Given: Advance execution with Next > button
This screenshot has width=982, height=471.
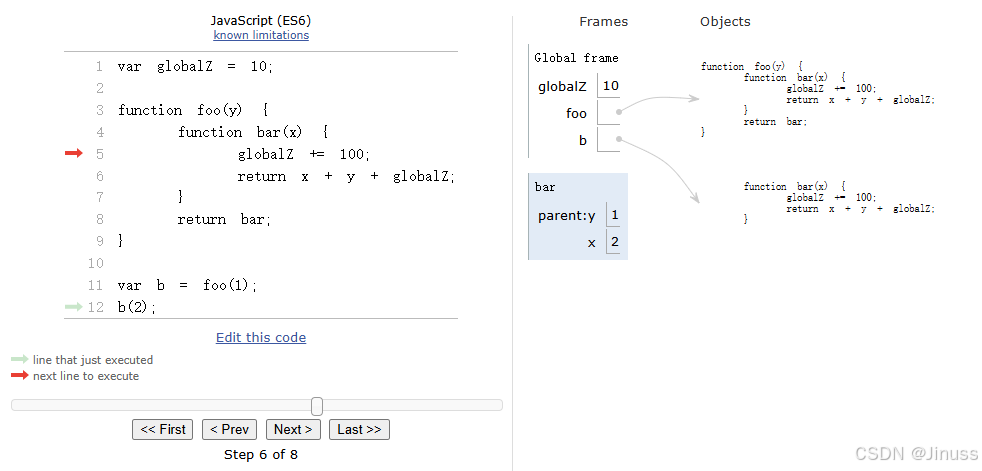Looking at the screenshot, I should pos(293,430).
